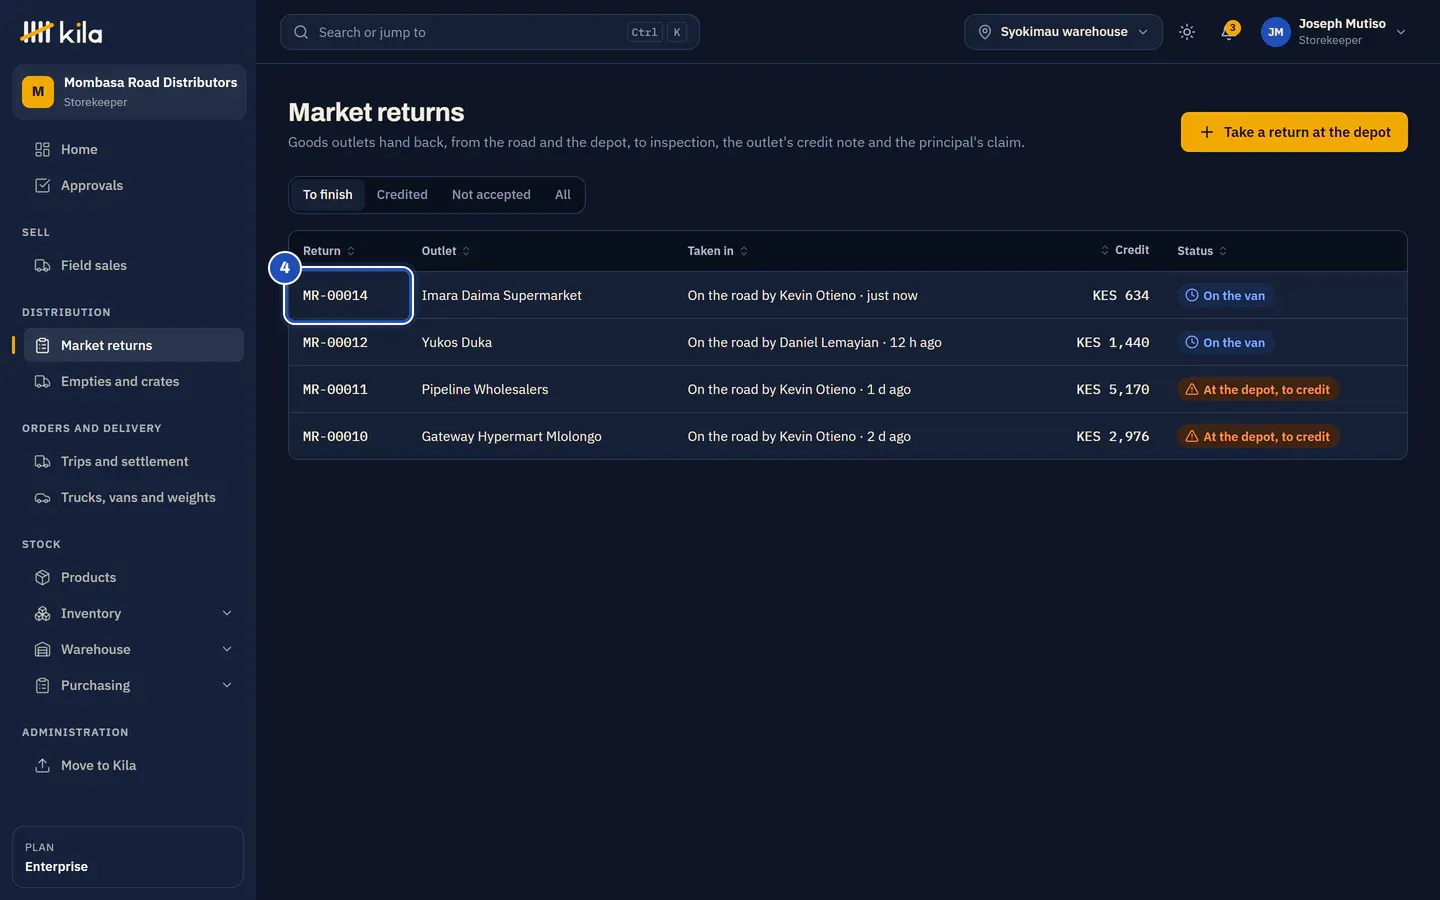Click Take a return at the depot
The height and width of the screenshot is (900, 1440).
1294,132
